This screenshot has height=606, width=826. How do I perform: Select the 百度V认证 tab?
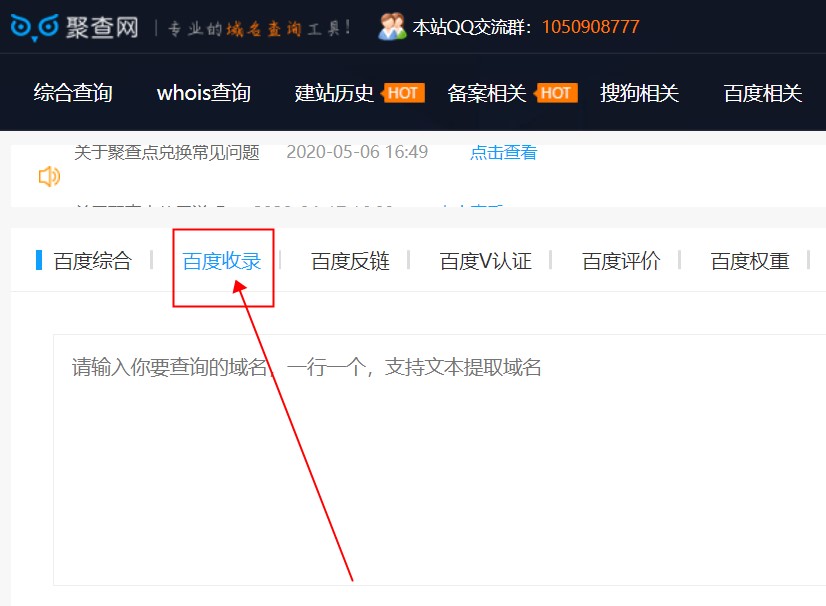point(485,260)
